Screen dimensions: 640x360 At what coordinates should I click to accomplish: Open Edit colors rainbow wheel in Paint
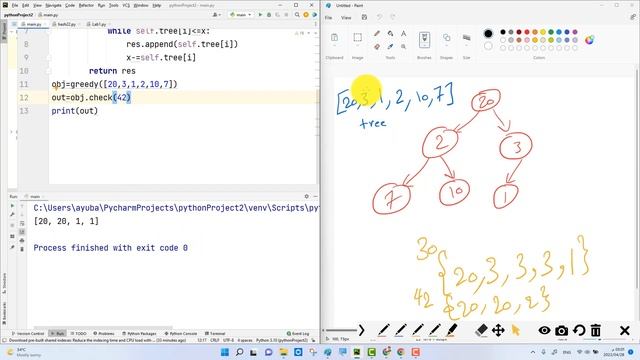tap(589, 40)
